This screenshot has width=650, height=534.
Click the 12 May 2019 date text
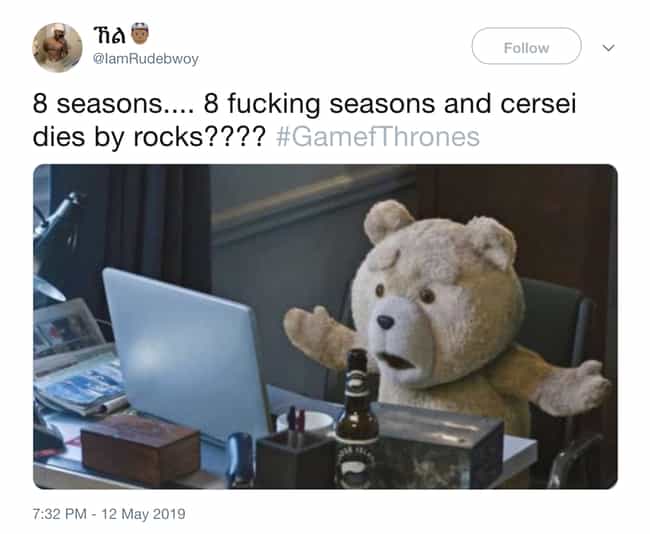pos(143,514)
